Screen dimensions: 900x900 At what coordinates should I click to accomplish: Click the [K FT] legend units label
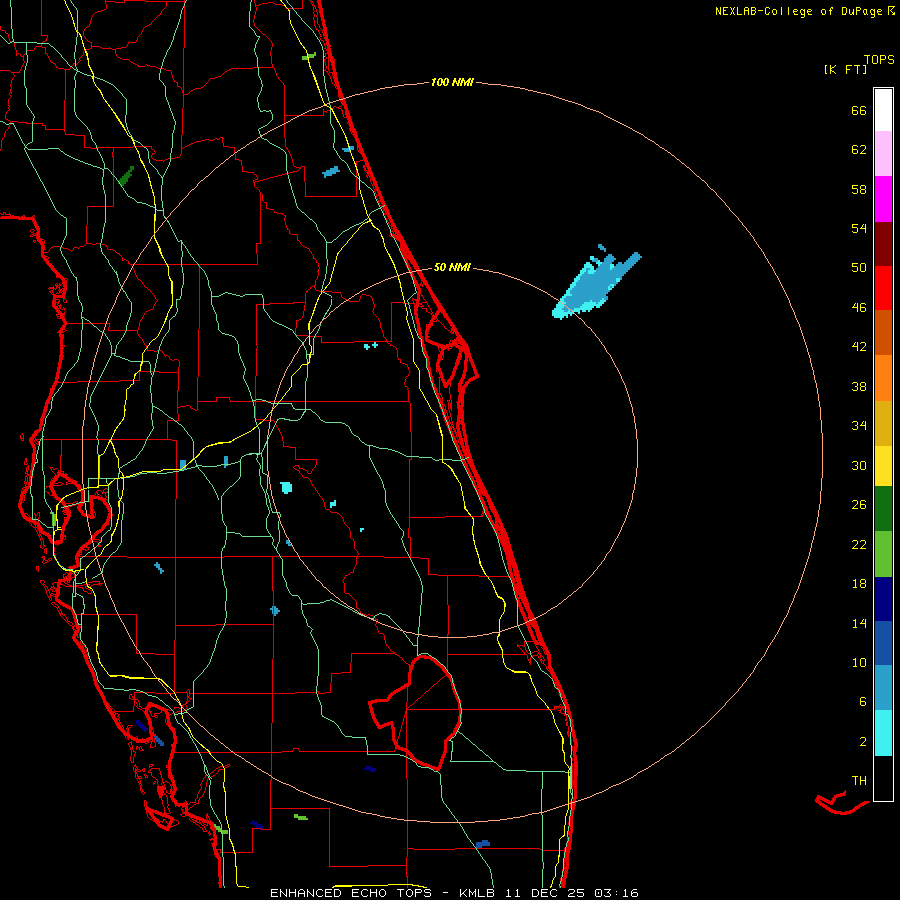[845, 69]
